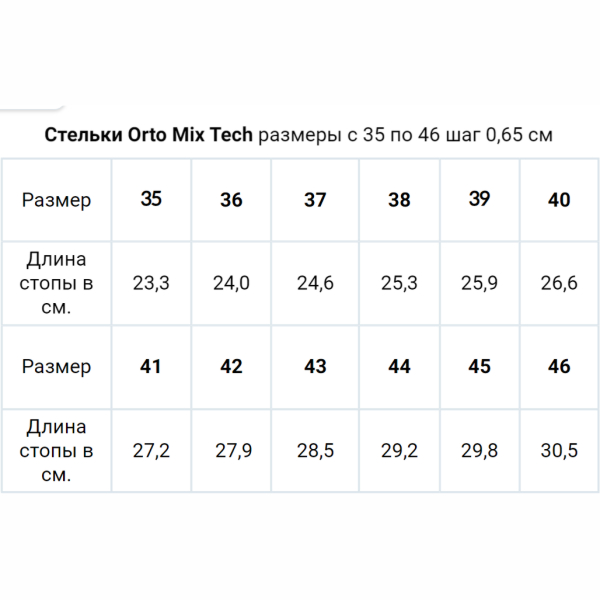This screenshot has width=600, height=600.
Task: Select foot length value 23,3
Action: (151, 283)
